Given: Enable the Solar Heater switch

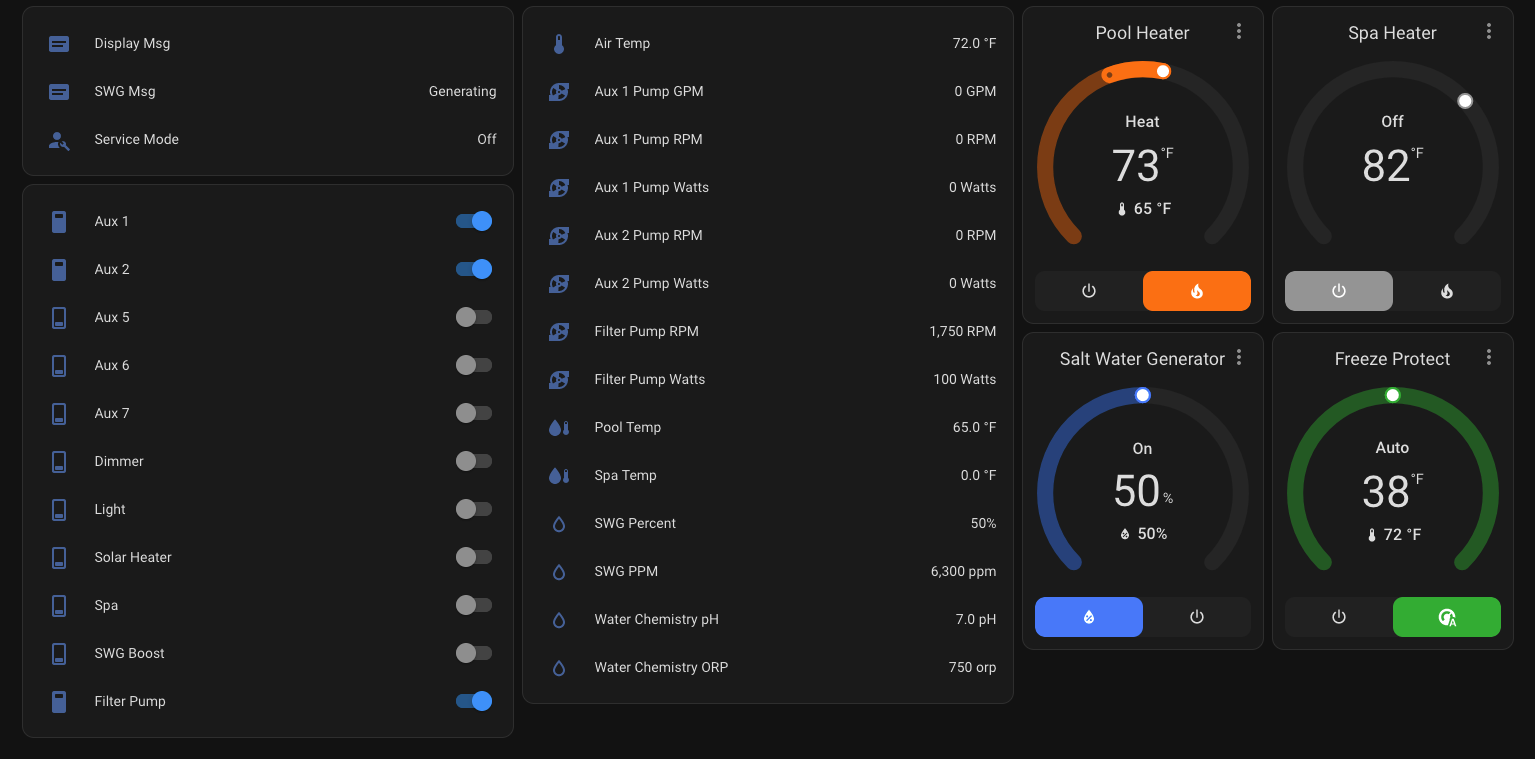Looking at the screenshot, I should pyautogui.click(x=474, y=557).
